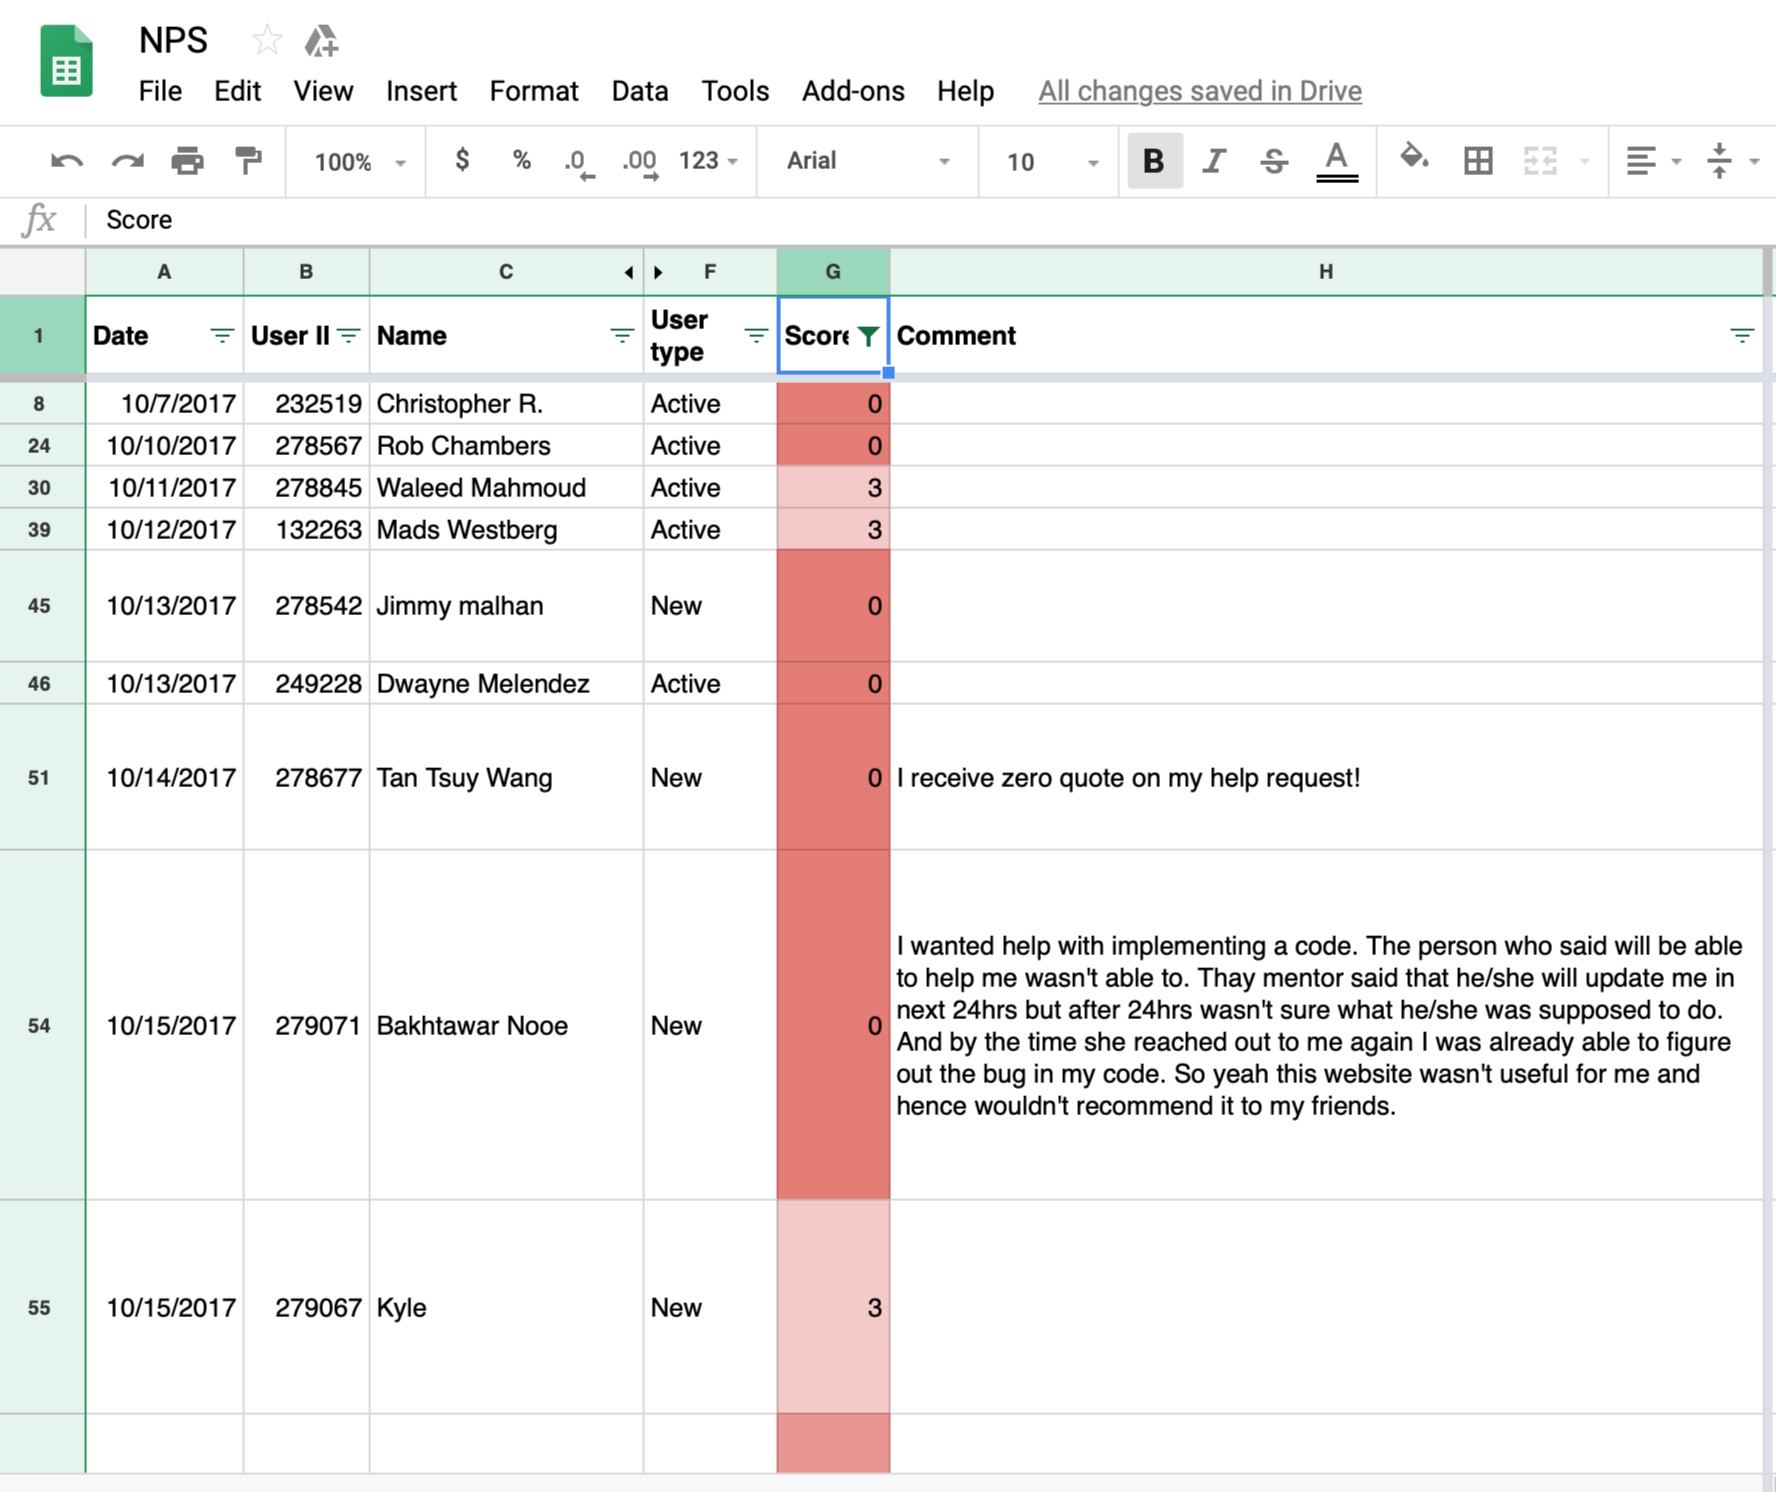Click the Borders icon
Screen dimensions: 1776x1492
(1478, 160)
